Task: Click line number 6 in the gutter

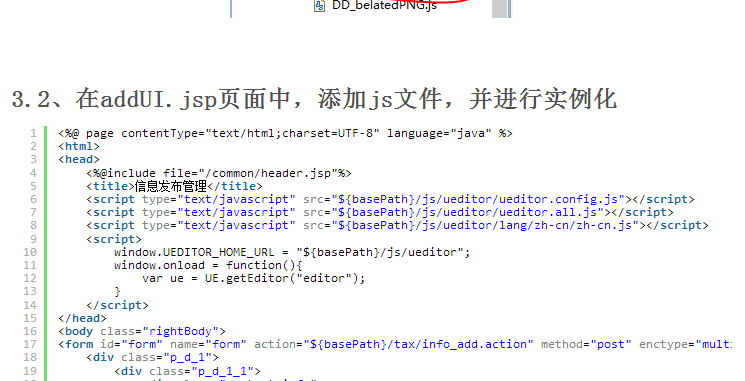Action: point(33,199)
